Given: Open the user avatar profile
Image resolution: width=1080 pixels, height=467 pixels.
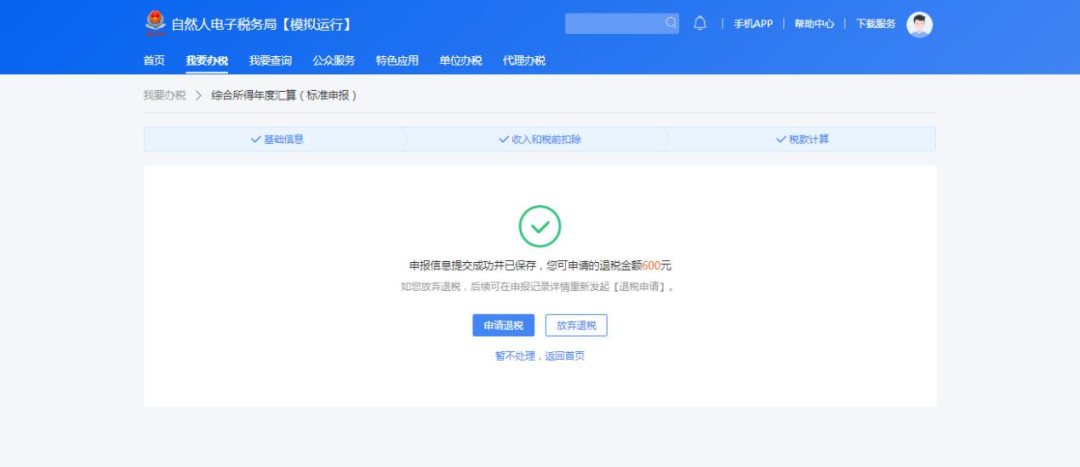Looking at the screenshot, I should click(x=920, y=24).
